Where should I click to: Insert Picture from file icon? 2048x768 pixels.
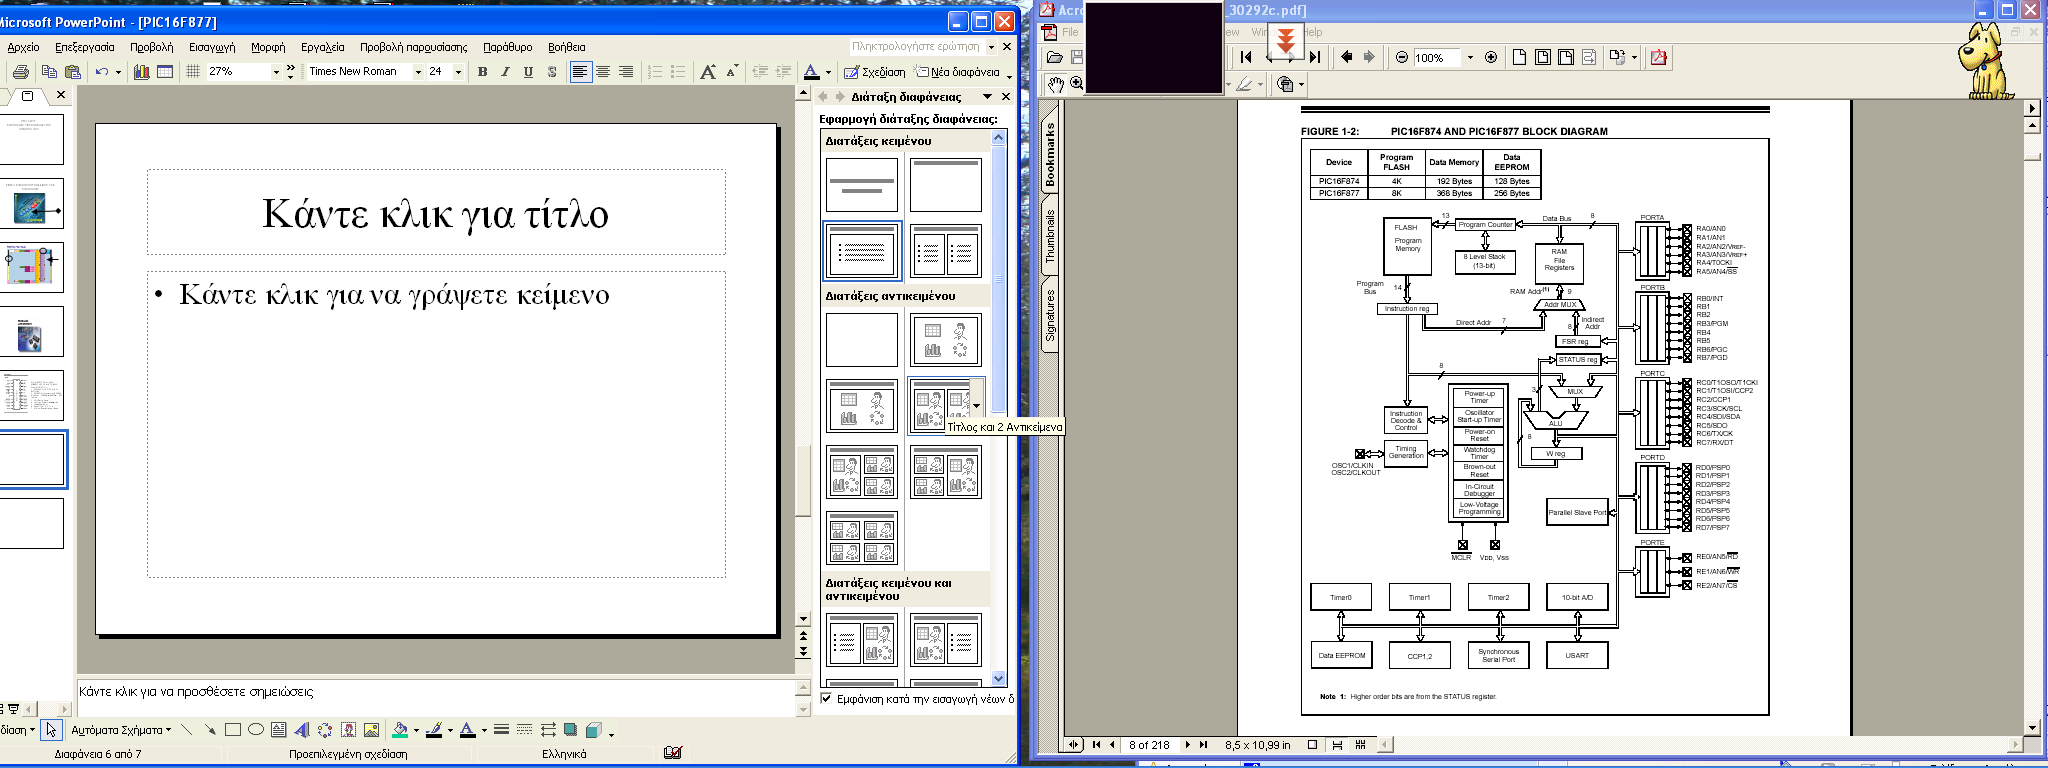(371, 730)
